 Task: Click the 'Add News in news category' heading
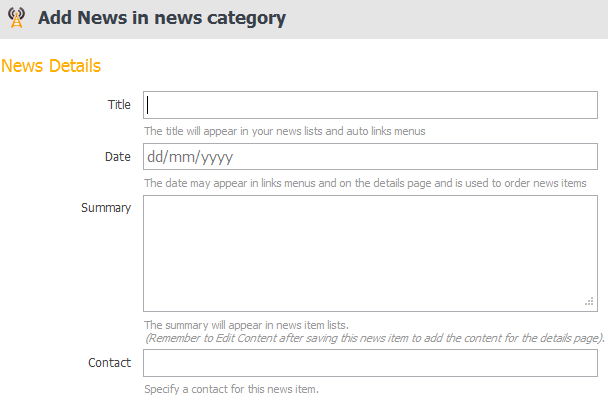click(162, 18)
